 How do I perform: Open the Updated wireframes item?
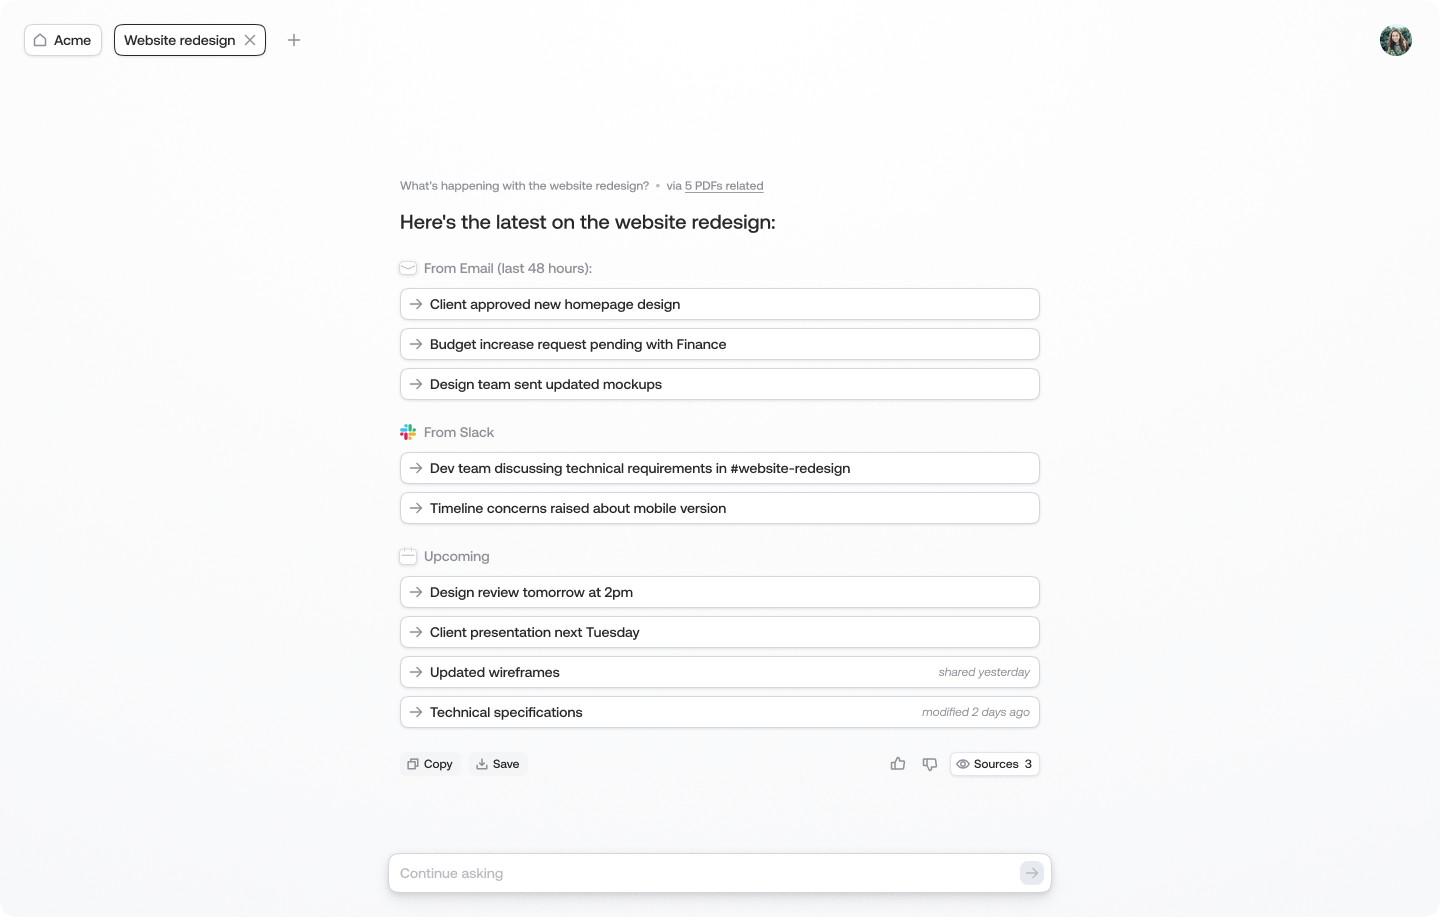point(720,672)
